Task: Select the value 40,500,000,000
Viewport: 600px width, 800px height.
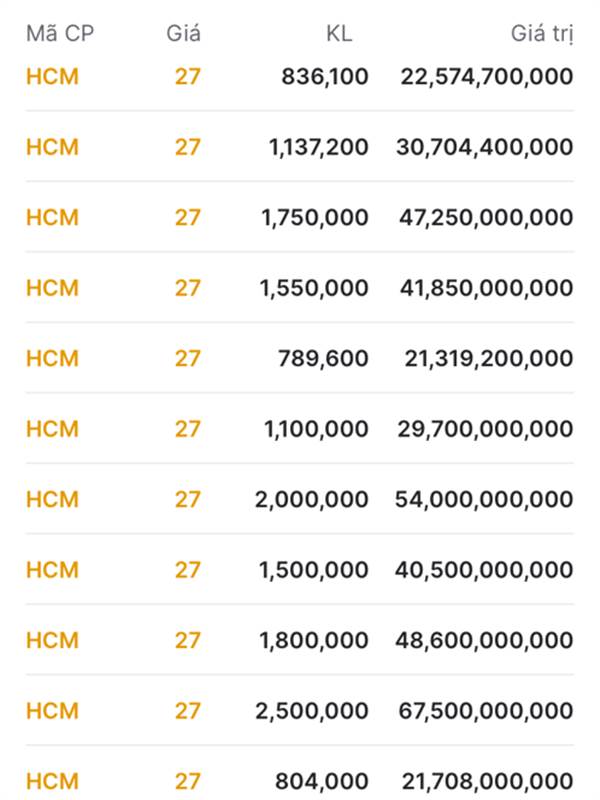Action: (485, 570)
